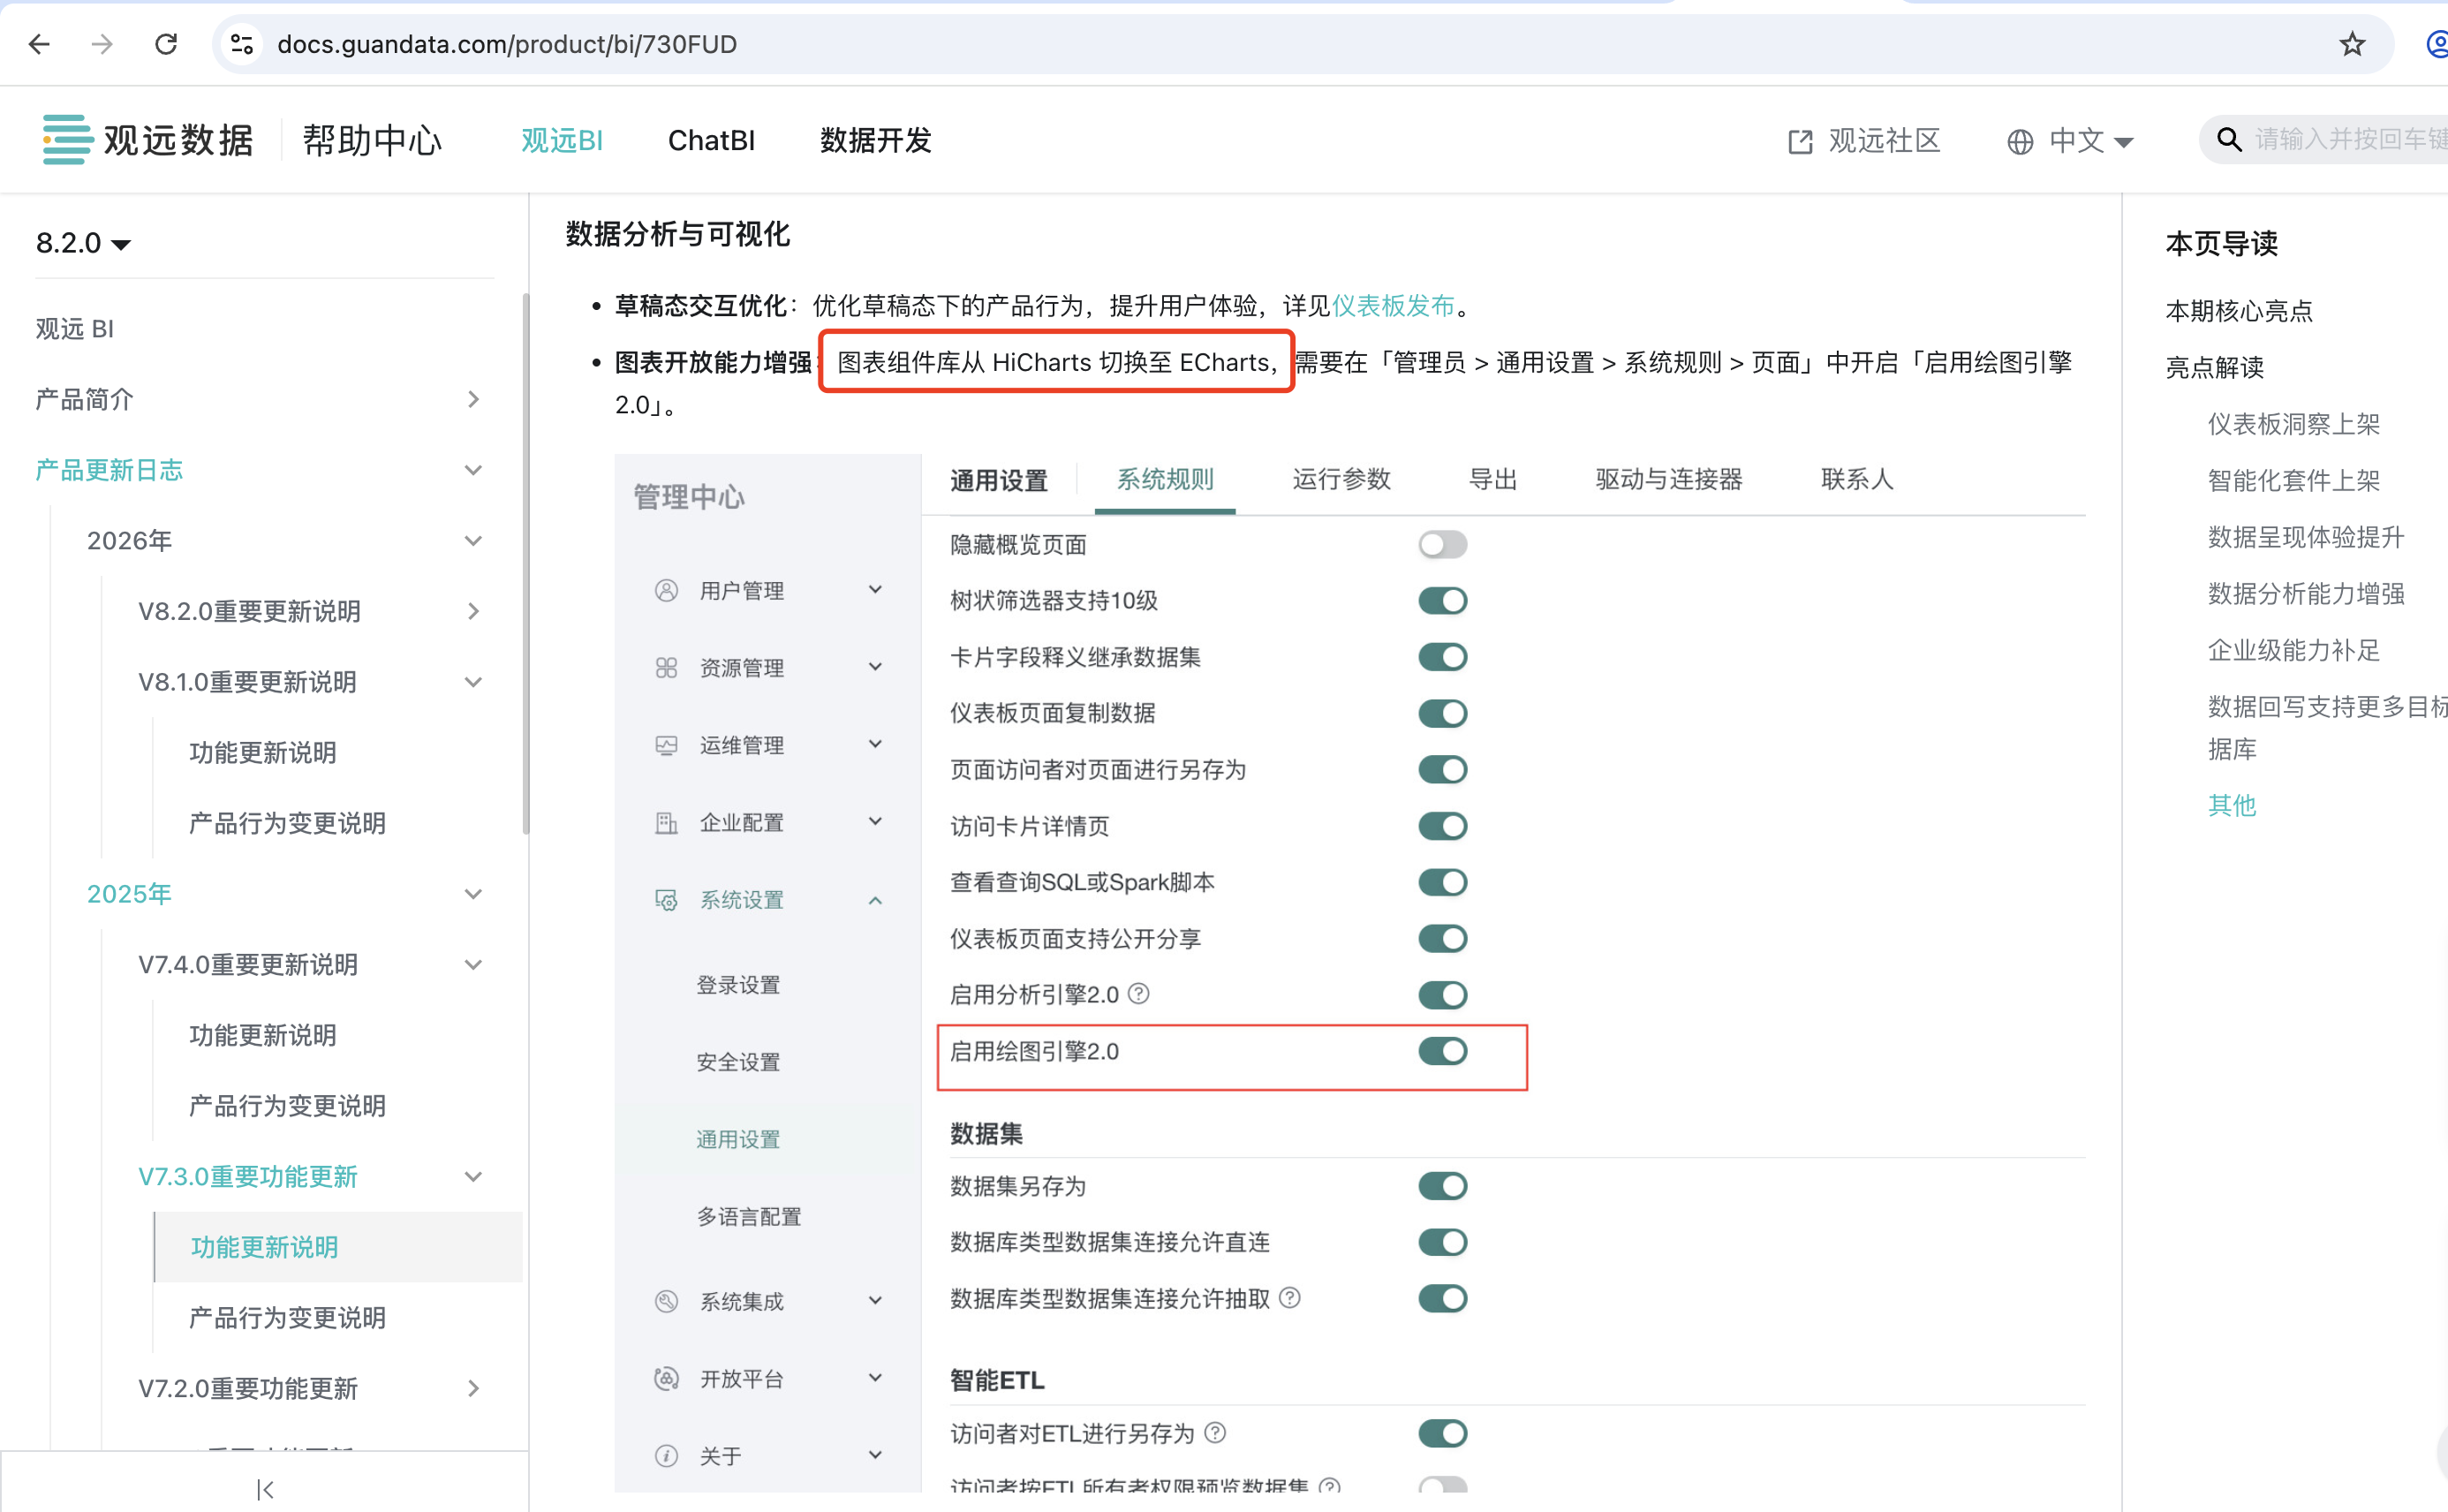Click the 用户管理 person icon

pos(666,590)
